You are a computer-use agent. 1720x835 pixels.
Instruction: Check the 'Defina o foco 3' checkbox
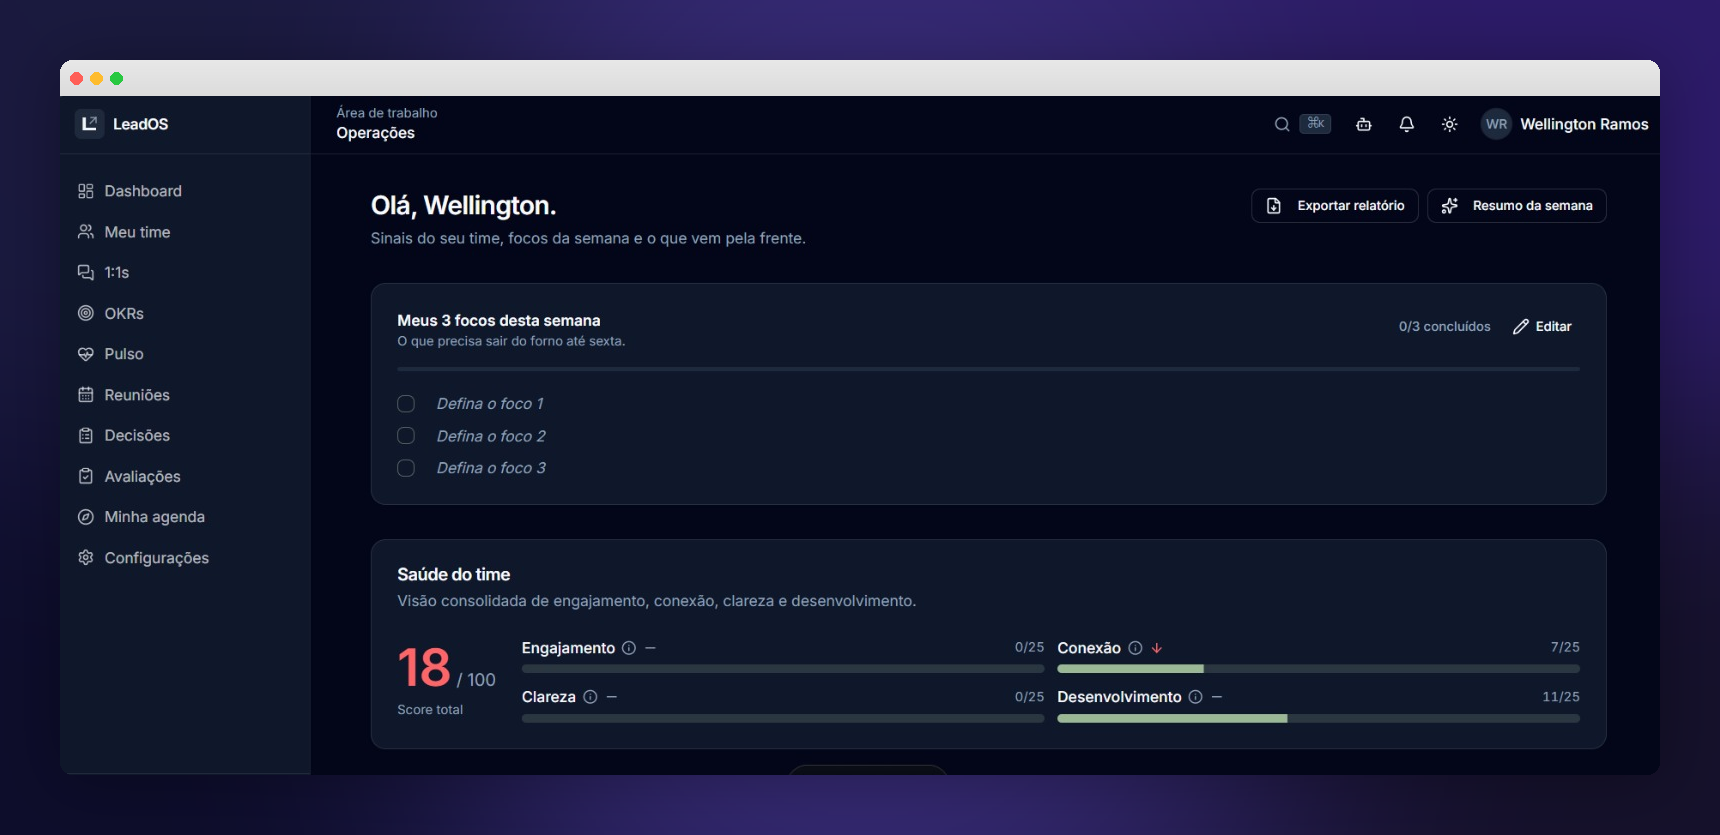click(x=406, y=468)
